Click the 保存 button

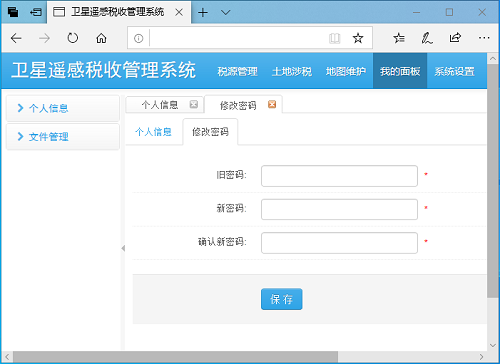pyautogui.click(x=282, y=299)
